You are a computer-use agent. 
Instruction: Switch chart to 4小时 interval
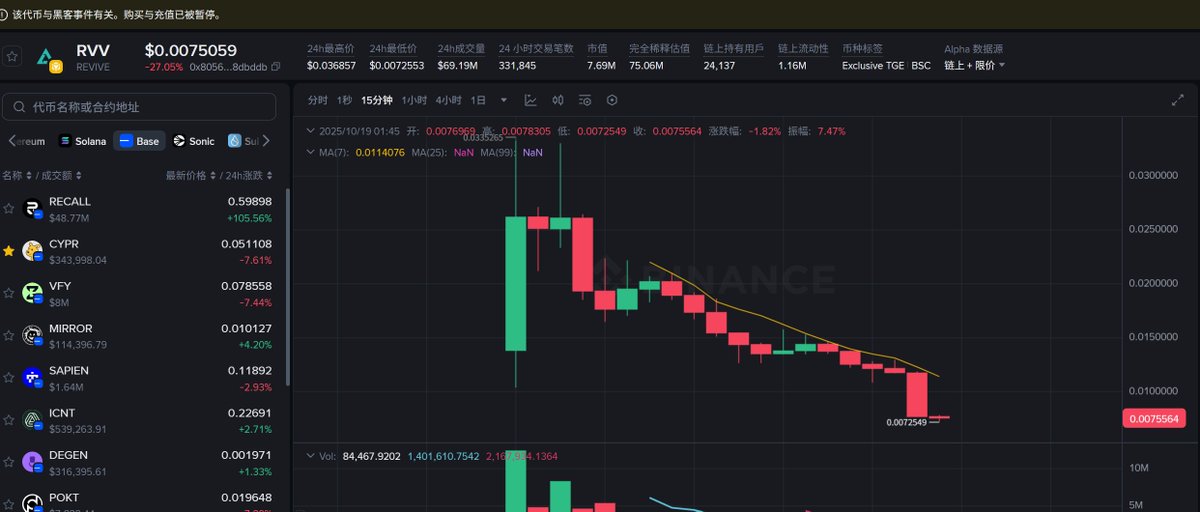(449, 100)
